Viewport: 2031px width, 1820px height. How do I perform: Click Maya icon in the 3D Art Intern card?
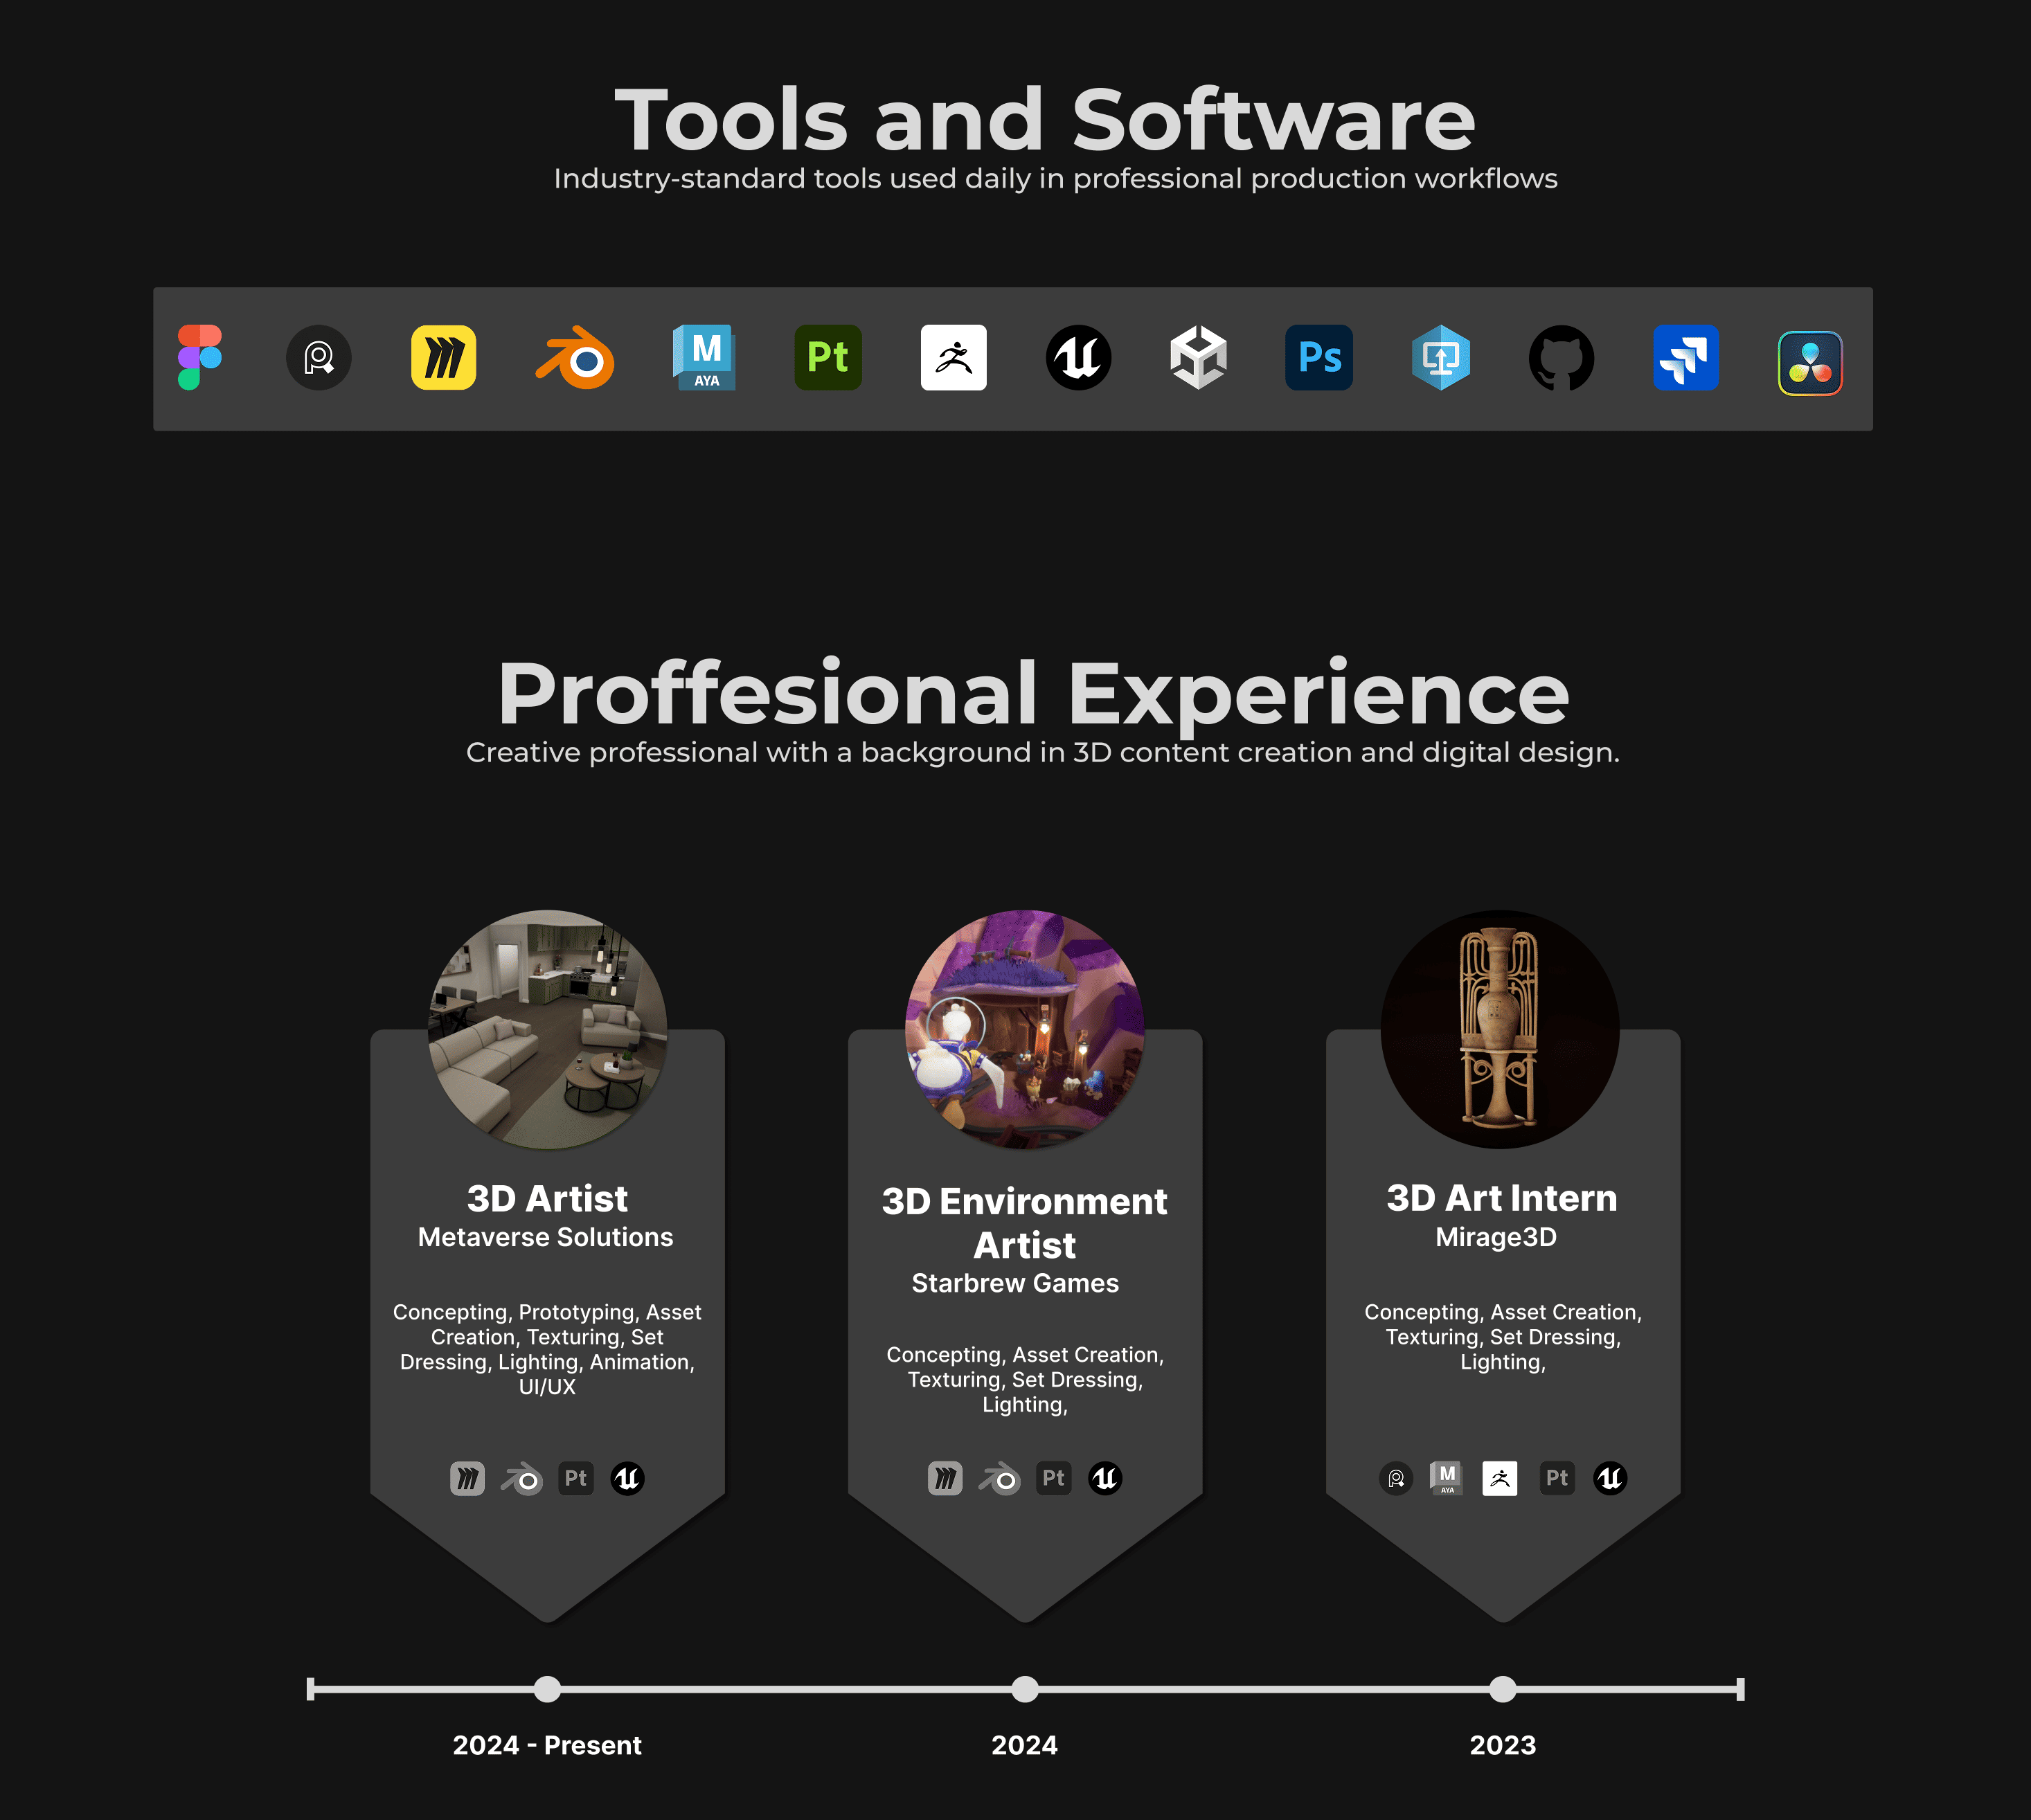pos(1446,1478)
